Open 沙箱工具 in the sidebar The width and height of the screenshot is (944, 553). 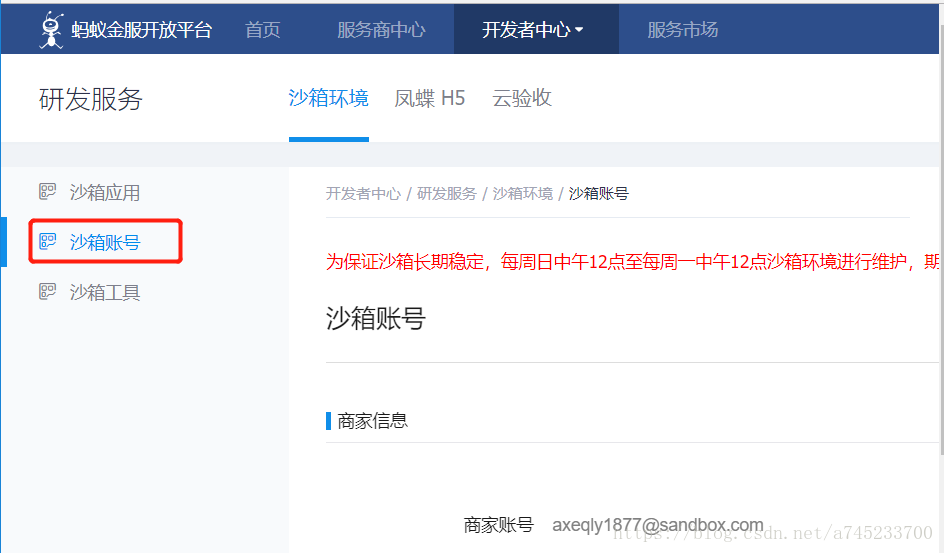click(x=105, y=292)
